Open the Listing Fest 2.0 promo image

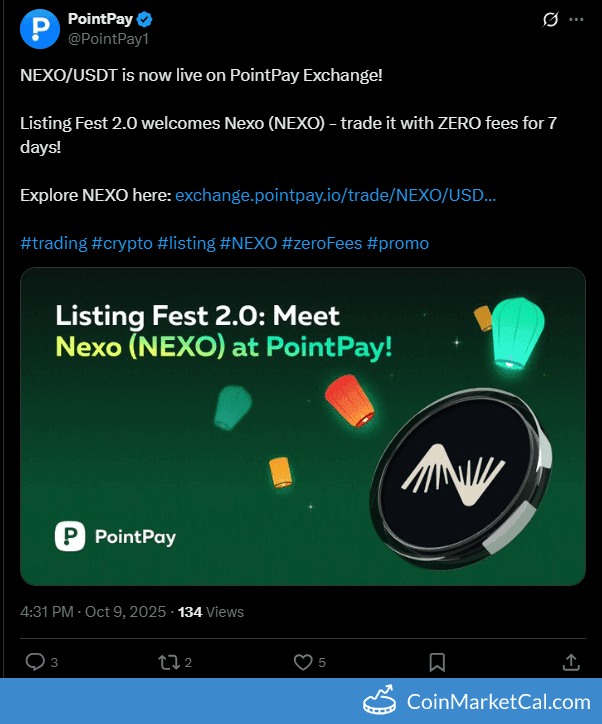click(x=302, y=426)
